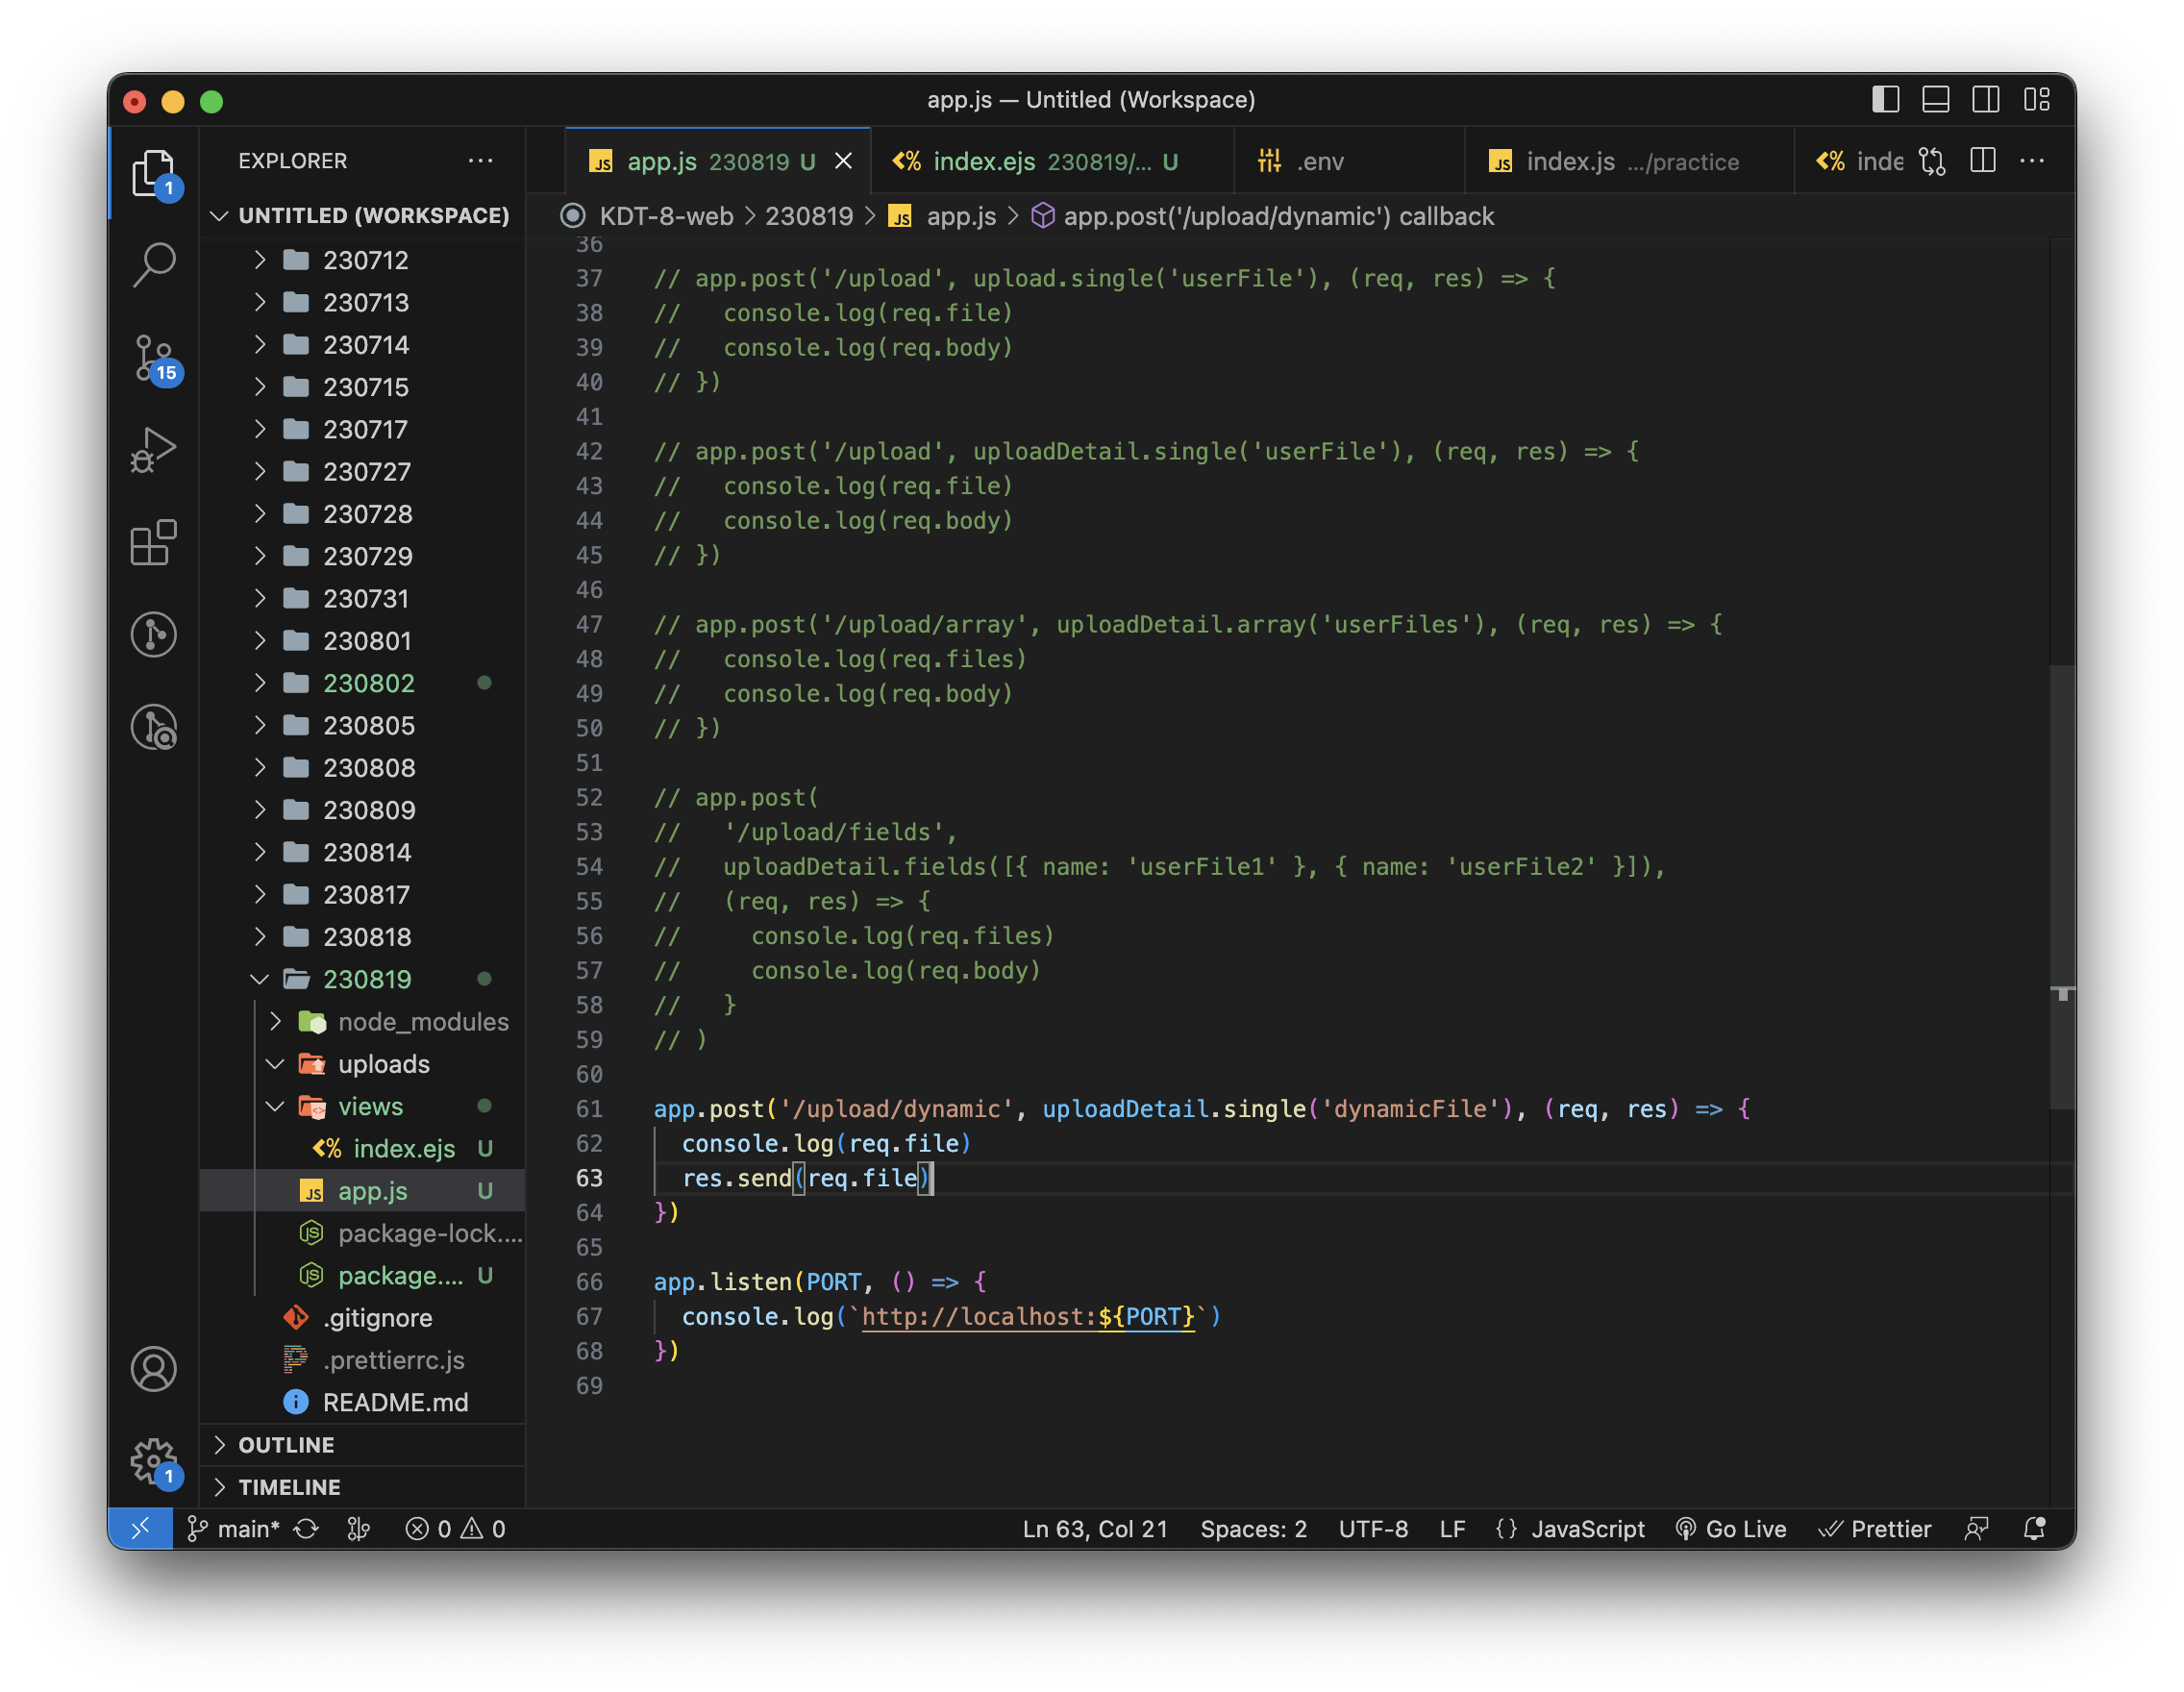The height and width of the screenshot is (1692, 2184).
Task: Expand folder 230712
Action: 363,260
